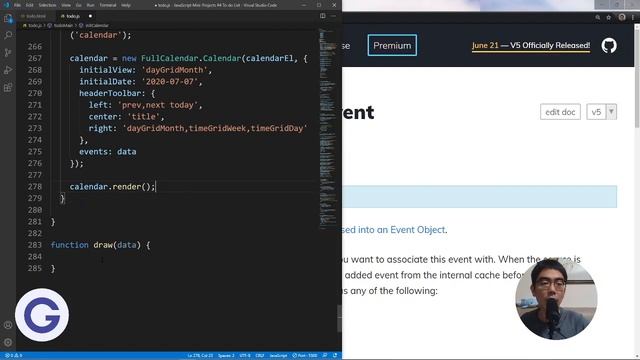Open the Edit menu
This screenshot has width=640, height=360.
(x=30, y=5)
